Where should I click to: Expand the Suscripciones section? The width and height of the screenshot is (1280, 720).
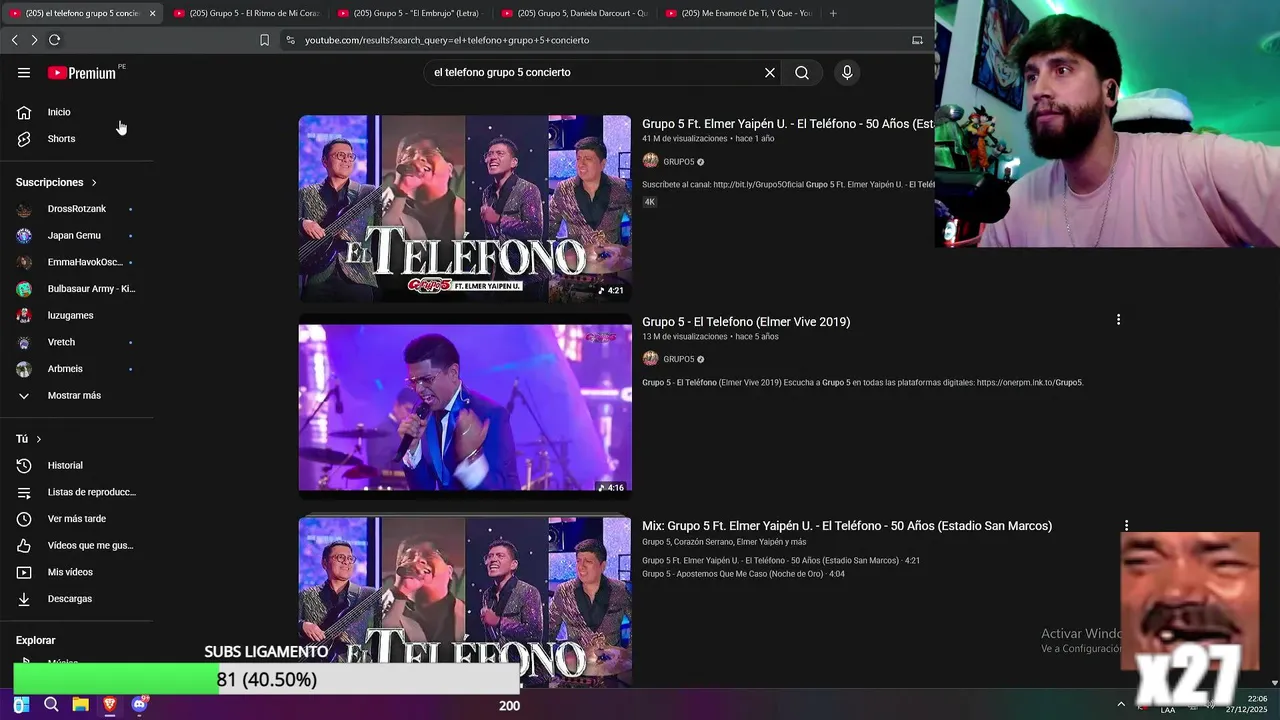57,182
